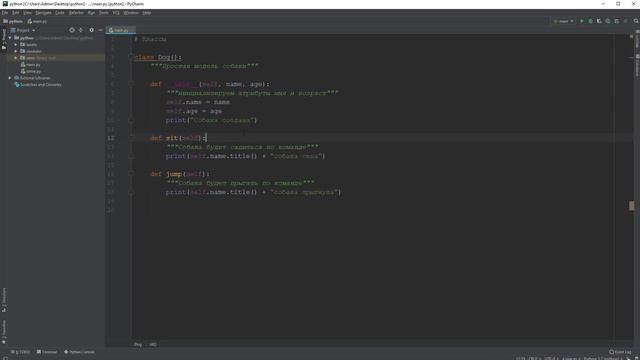Collapse the python root folder
640x360 pixels.
tap(10, 38)
